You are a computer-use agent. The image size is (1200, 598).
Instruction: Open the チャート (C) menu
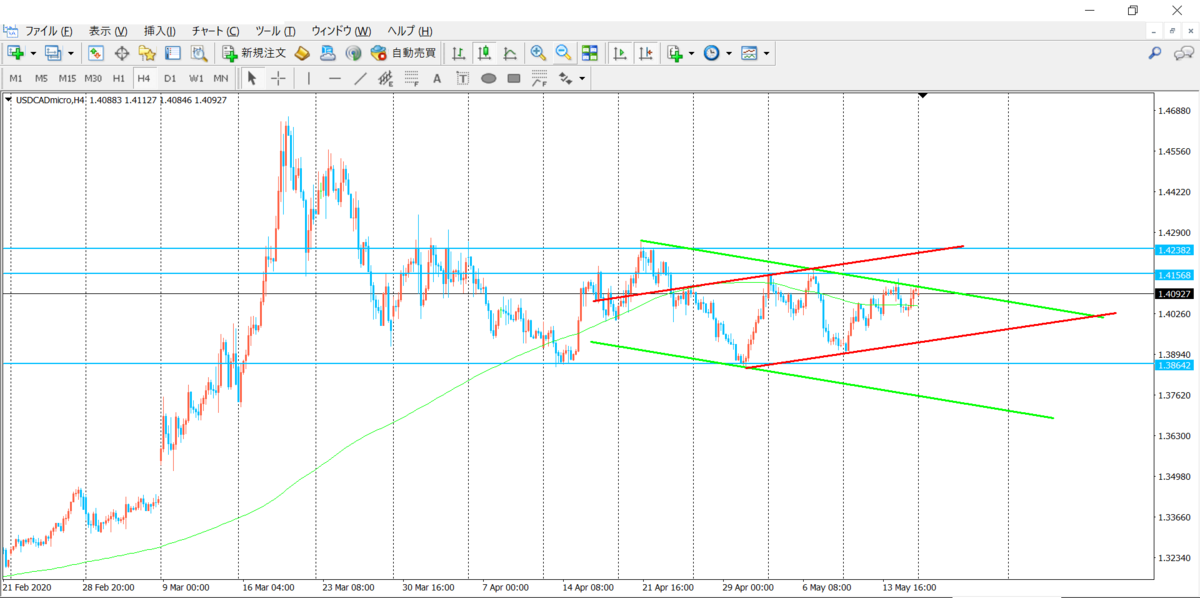pos(215,31)
